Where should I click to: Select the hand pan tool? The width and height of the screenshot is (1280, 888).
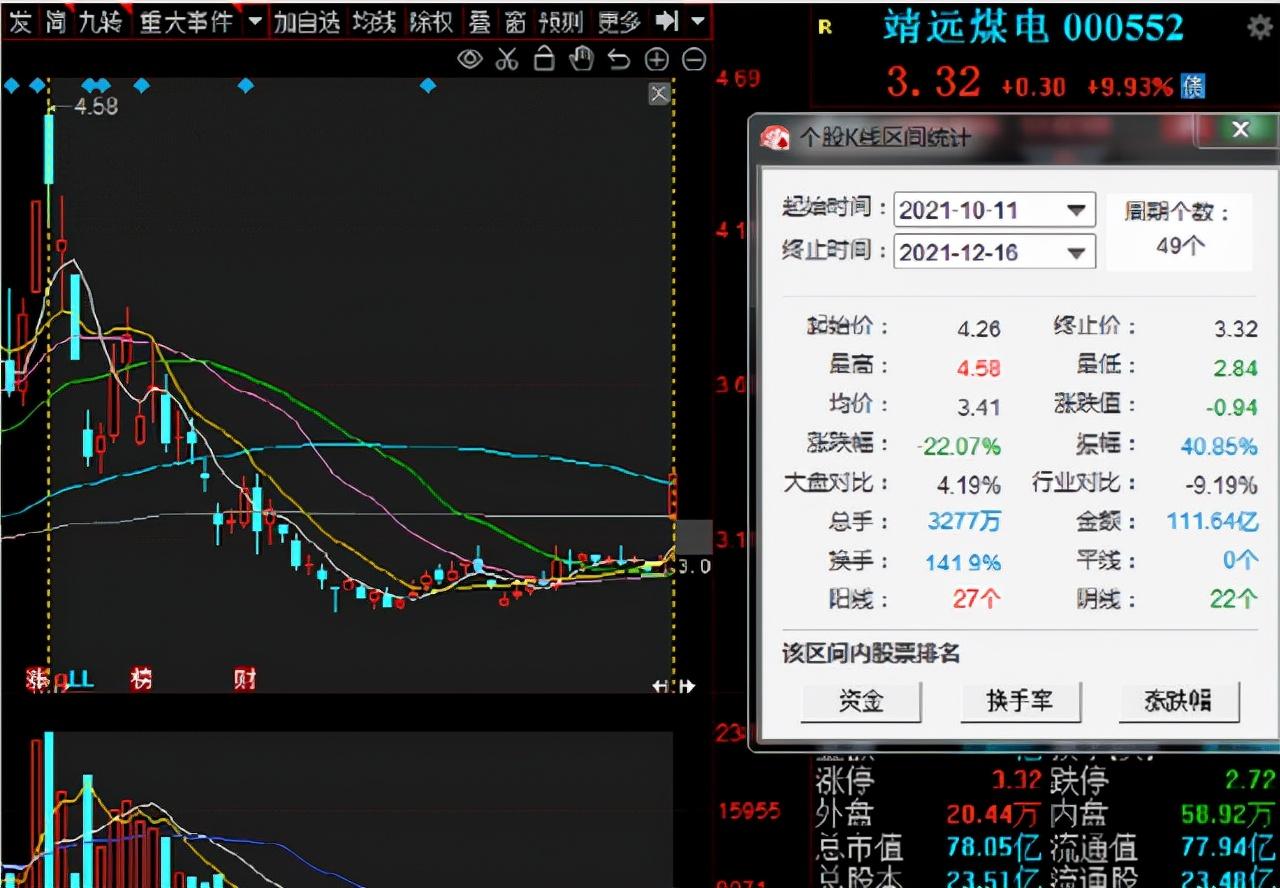[581, 59]
